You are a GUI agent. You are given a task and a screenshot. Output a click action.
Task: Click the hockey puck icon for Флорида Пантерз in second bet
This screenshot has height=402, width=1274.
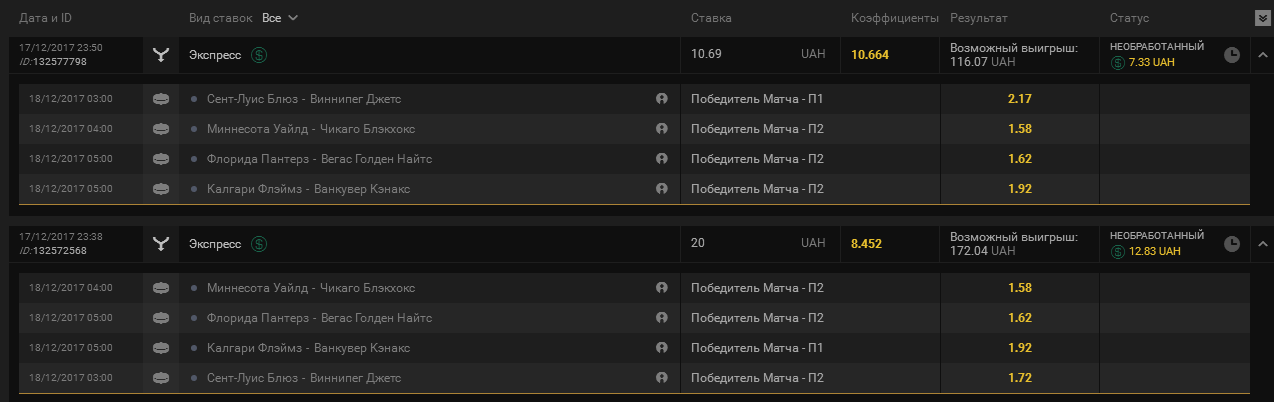(161, 318)
